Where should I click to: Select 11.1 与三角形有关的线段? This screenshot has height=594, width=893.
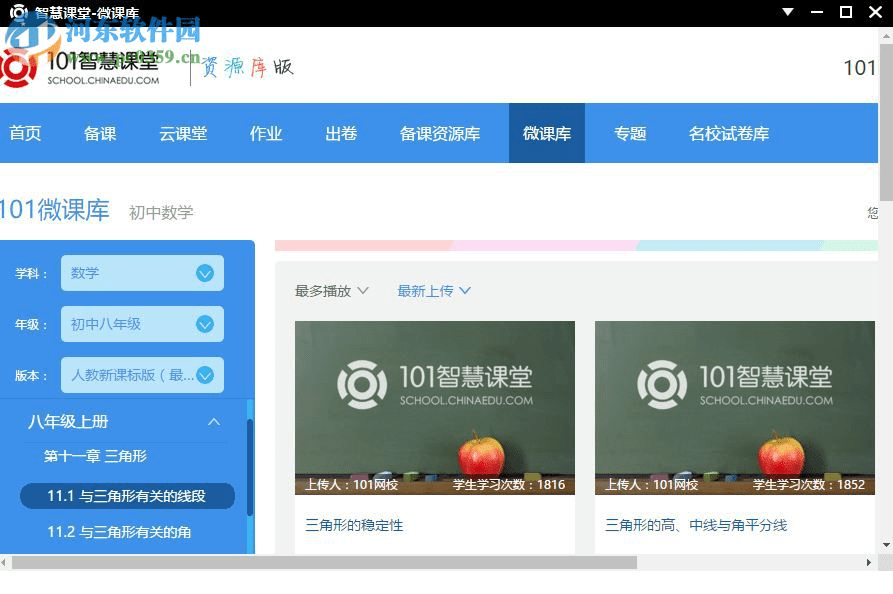pyautogui.click(x=128, y=496)
